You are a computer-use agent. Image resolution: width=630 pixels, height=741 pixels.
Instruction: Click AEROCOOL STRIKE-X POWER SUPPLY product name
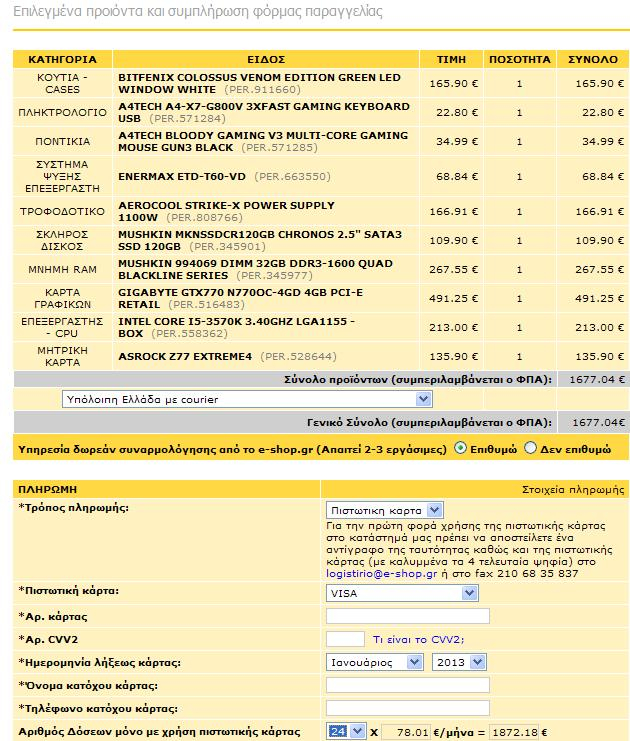pyautogui.click(x=226, y=211)
